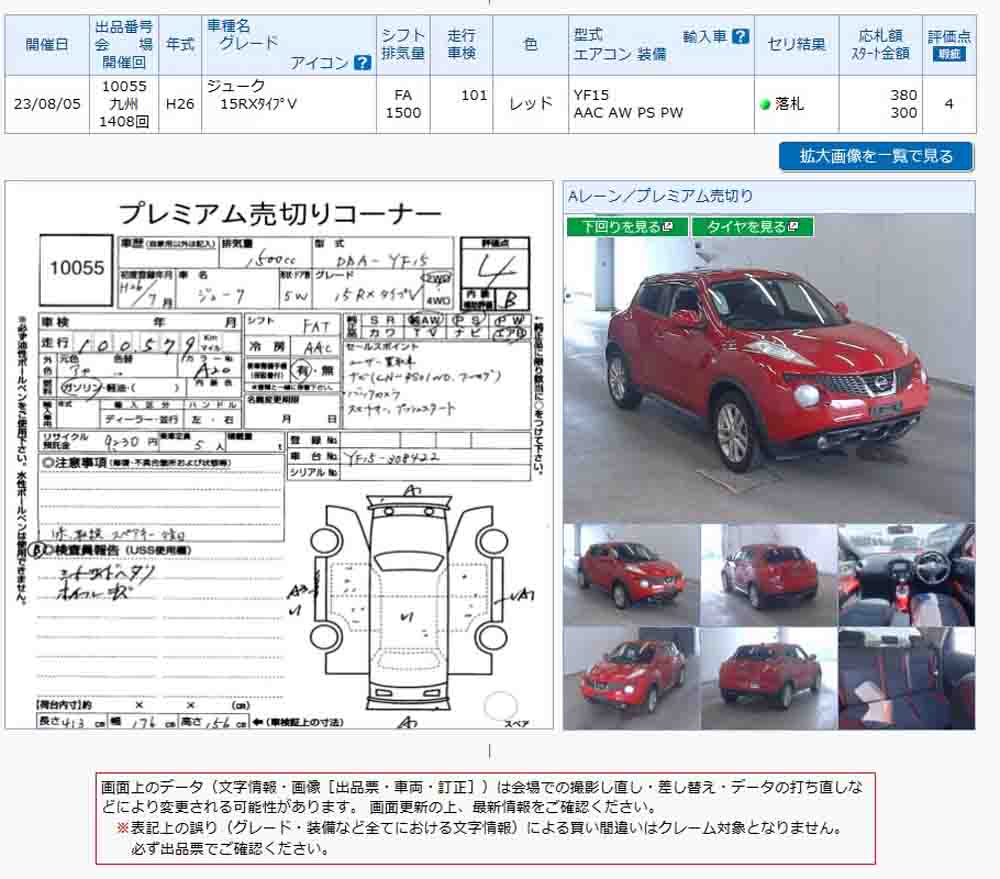Click the 下回りを見る underbody button
This screenshot has width=1000, height=879.
(x=627, y=226)
